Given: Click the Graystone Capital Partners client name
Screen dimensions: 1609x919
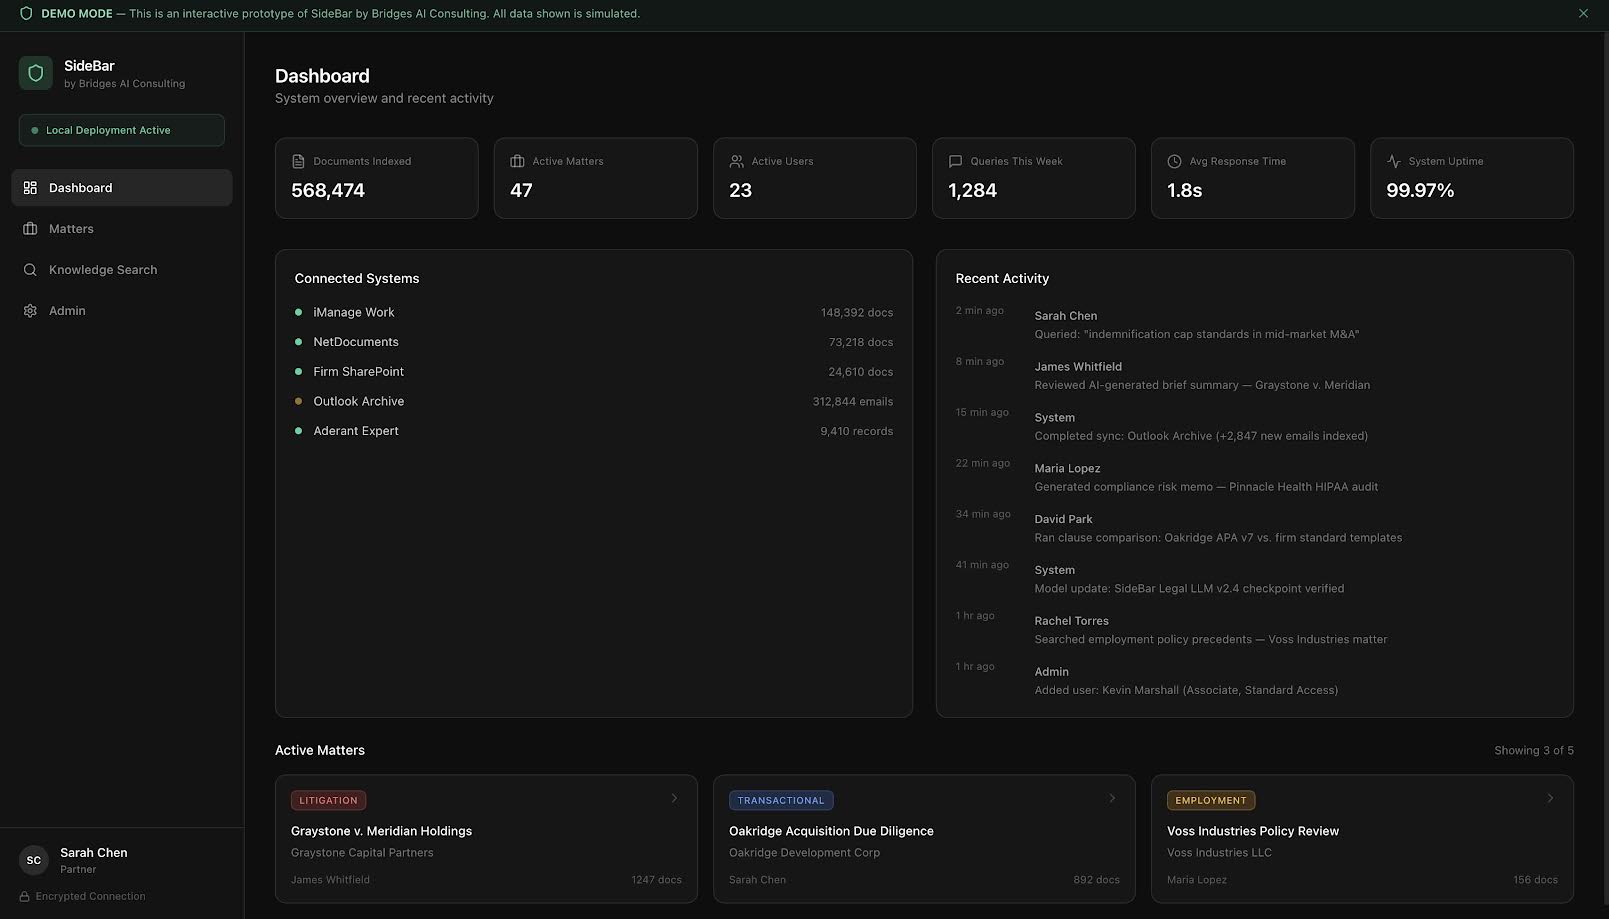Looking at the screenshot, I should click(x=362, y=853).
